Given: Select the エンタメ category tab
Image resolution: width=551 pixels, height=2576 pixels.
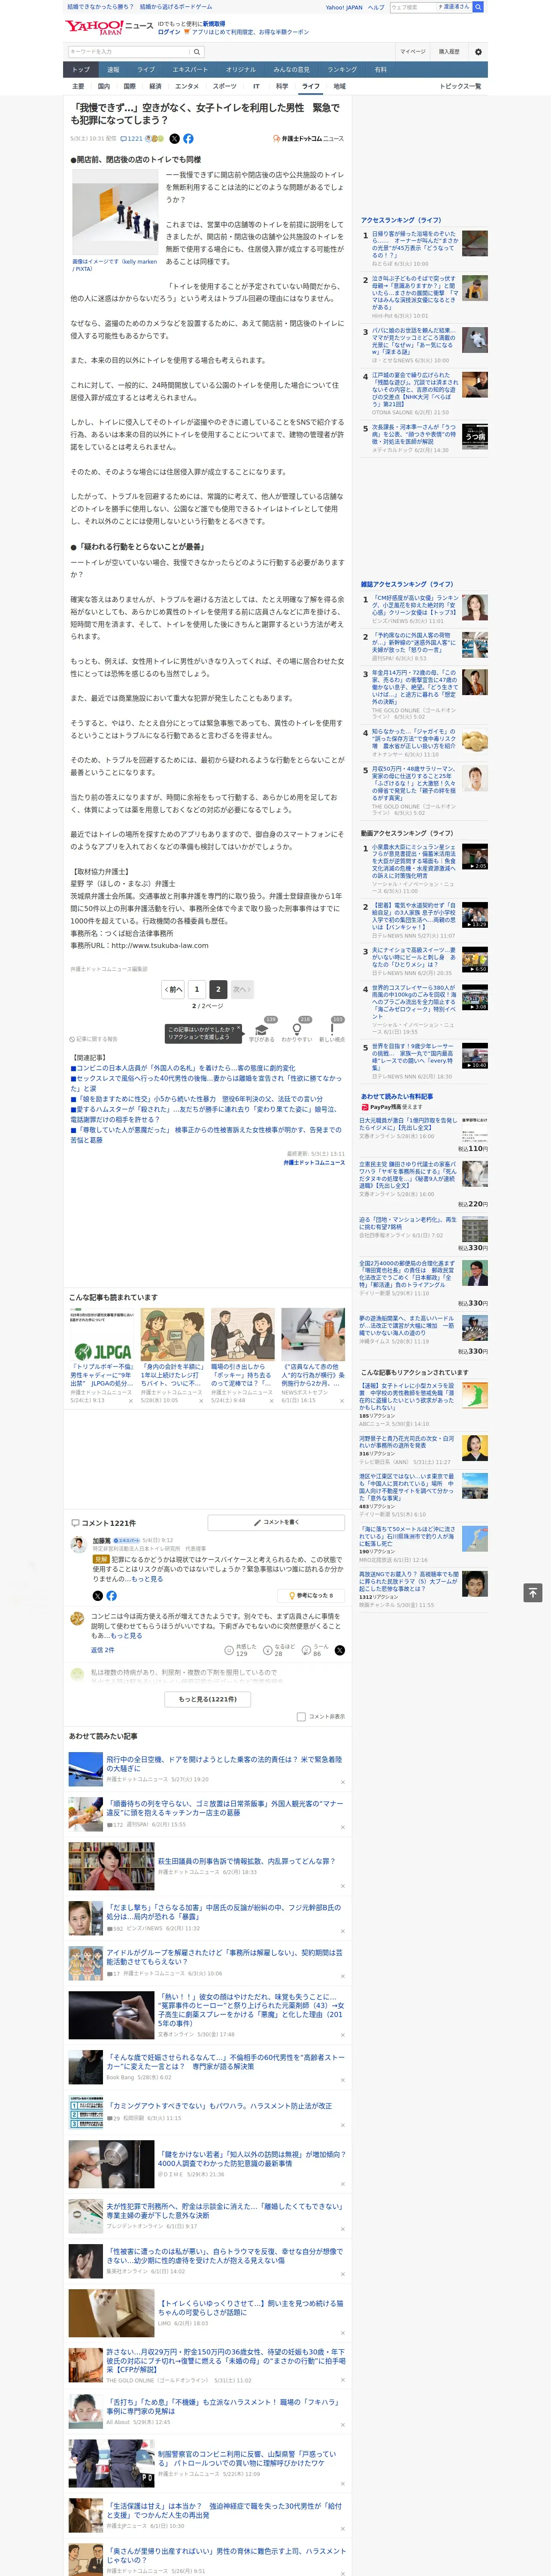Looking at the screenshot, I should click(x=187, y=86).
